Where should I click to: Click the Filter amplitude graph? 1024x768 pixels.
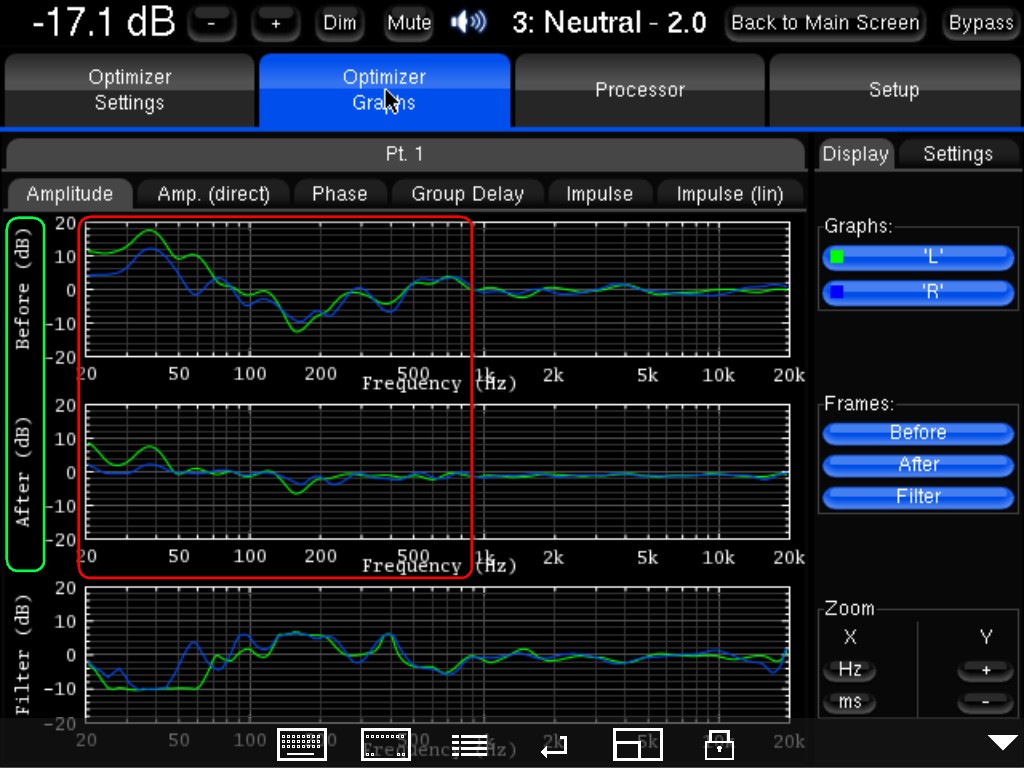coord(438,654)
